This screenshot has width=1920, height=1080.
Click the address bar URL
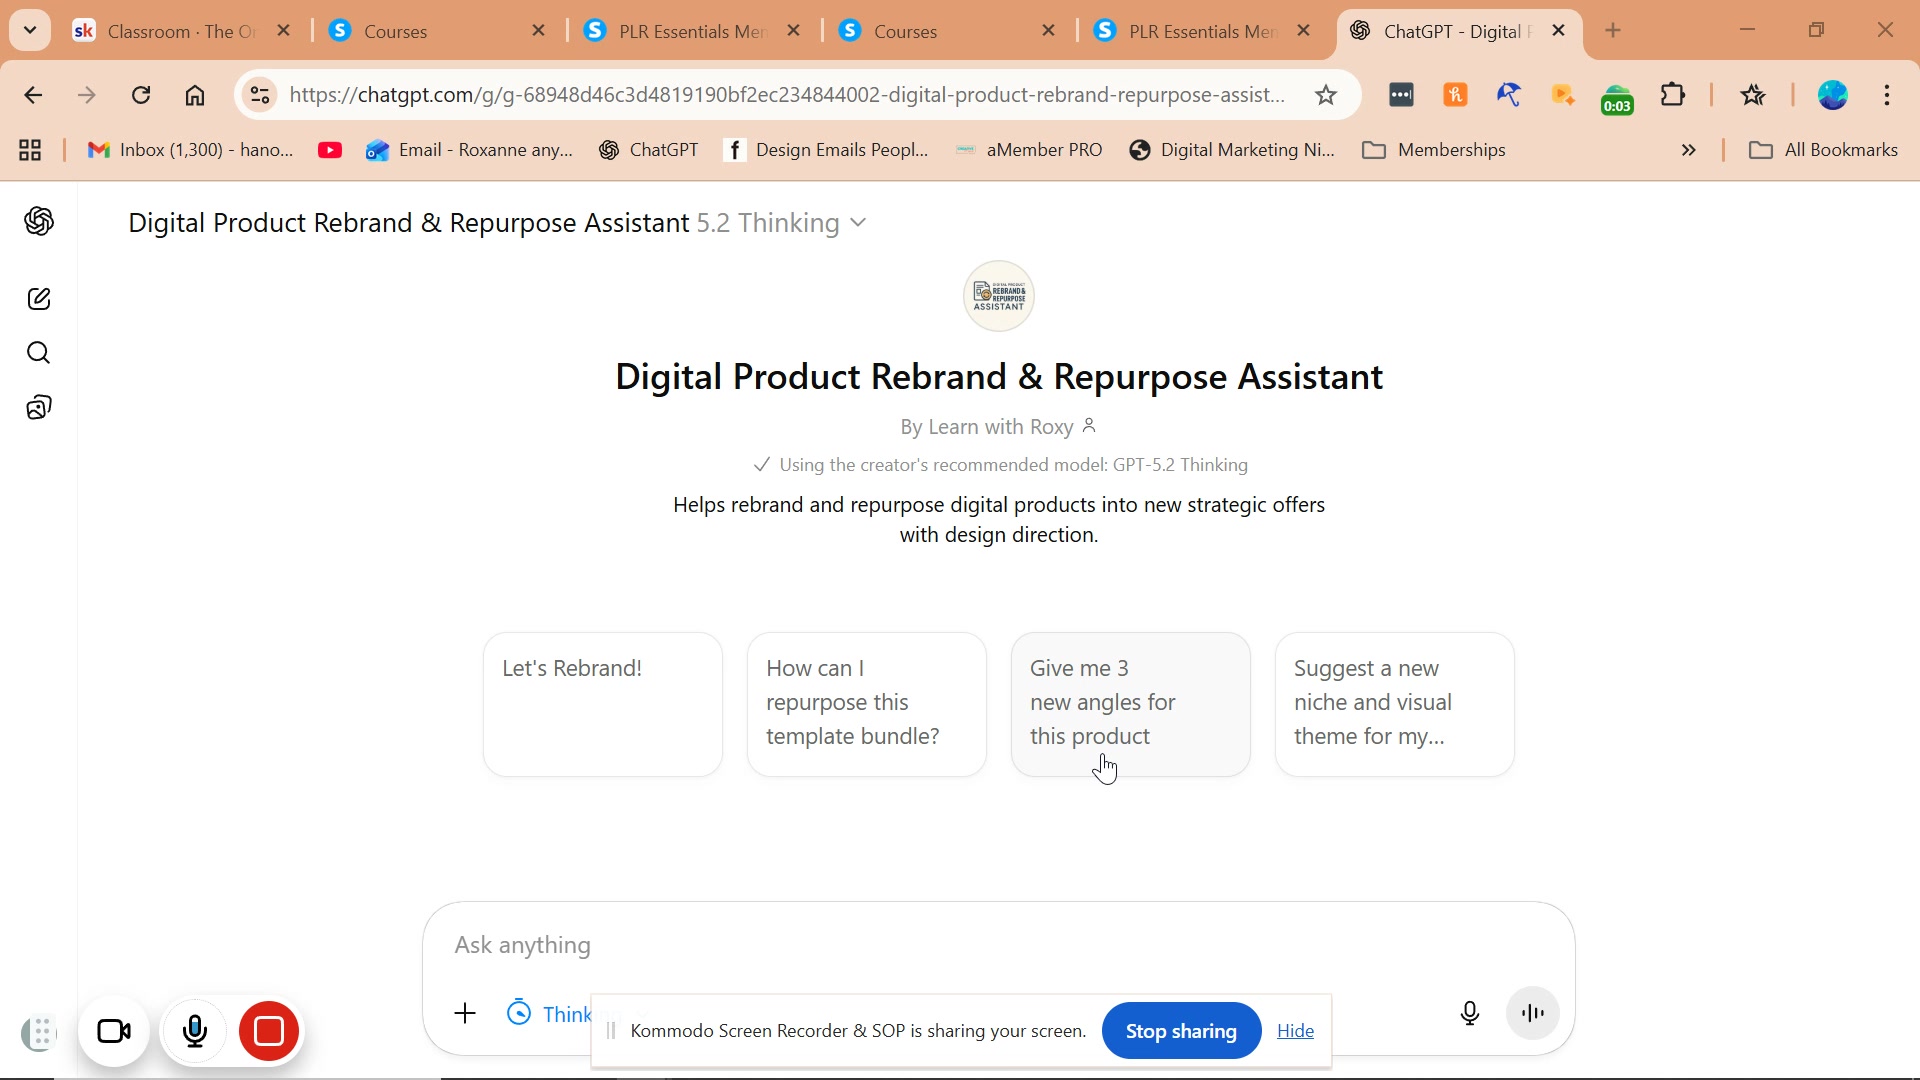[x=787, y=95]
